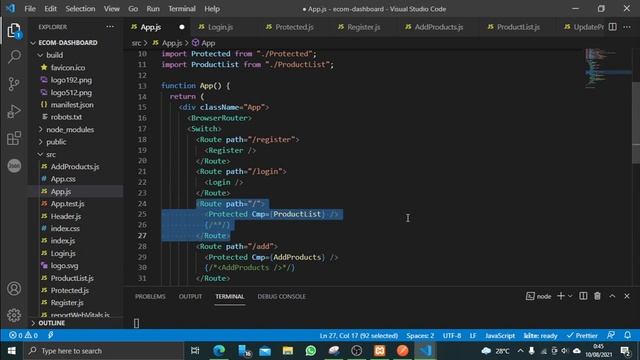The width and height of the screenshot is (640, 360).
Task: Open the Source Control view
Action: (x=14, y=84)
